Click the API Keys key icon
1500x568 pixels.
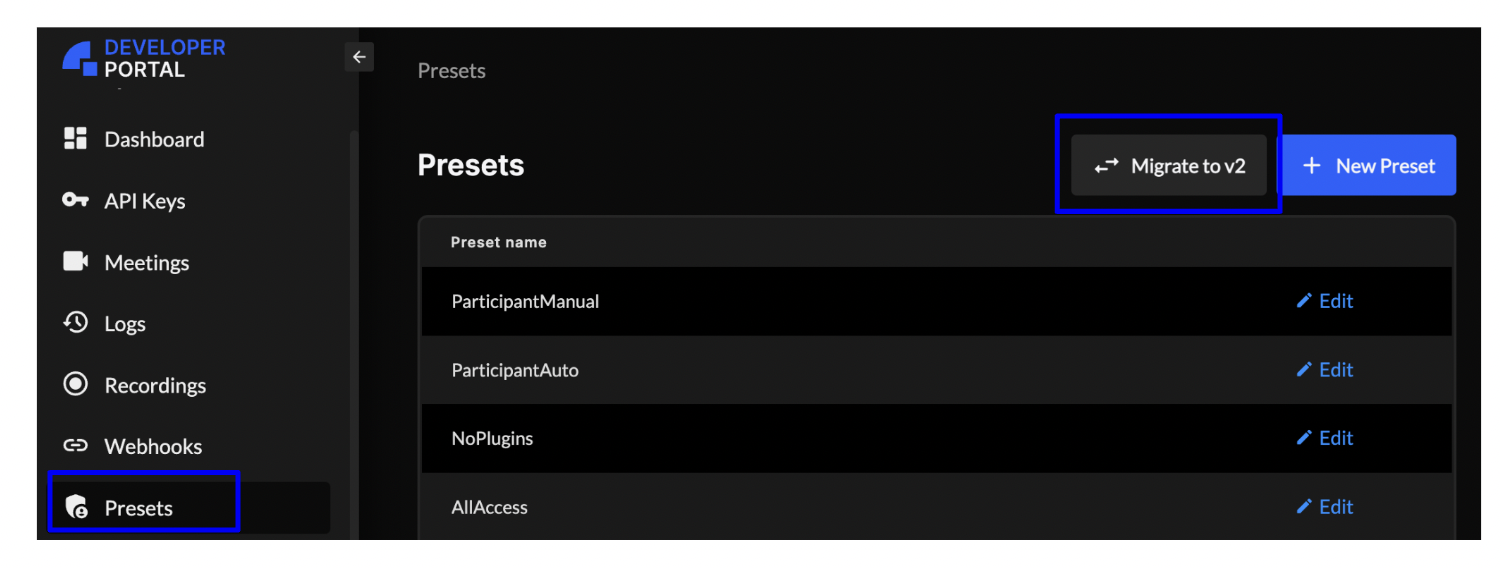75,200
